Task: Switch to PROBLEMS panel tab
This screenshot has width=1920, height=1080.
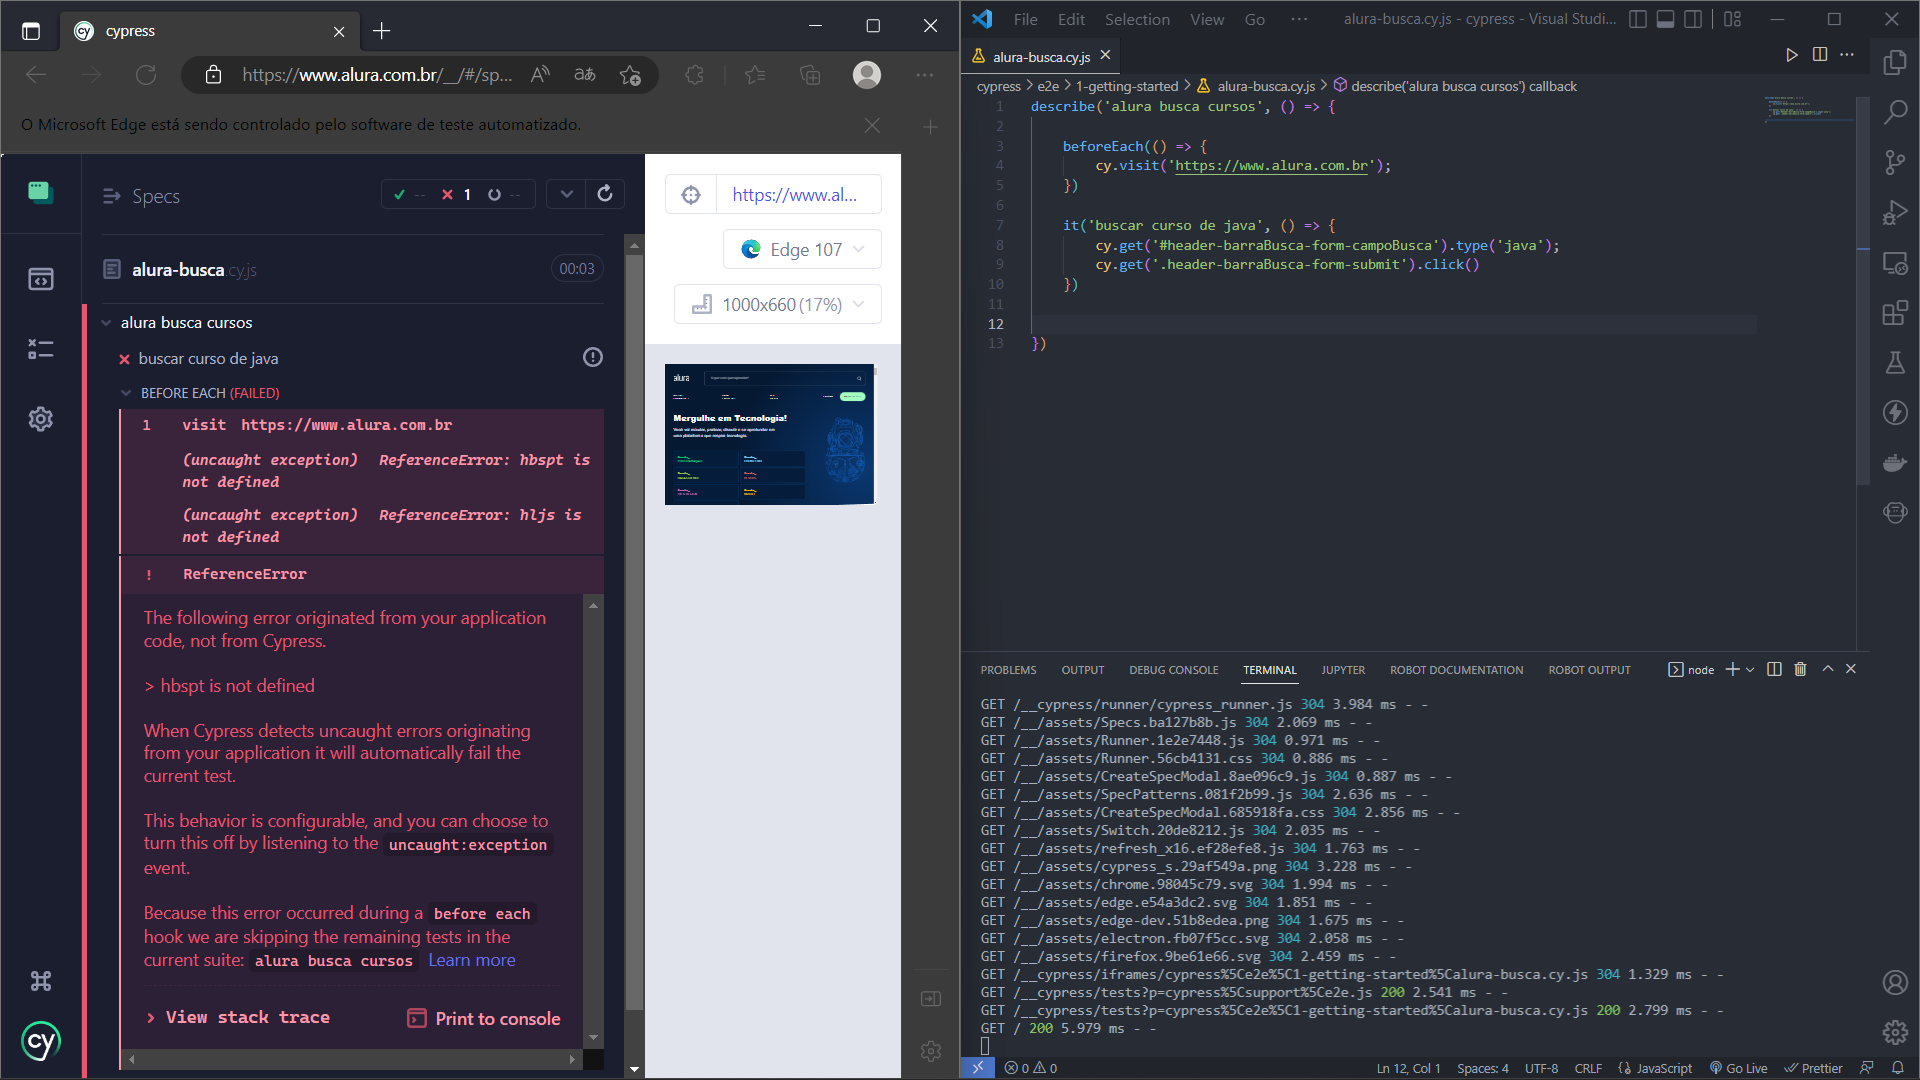Action: pos(1008,670)
